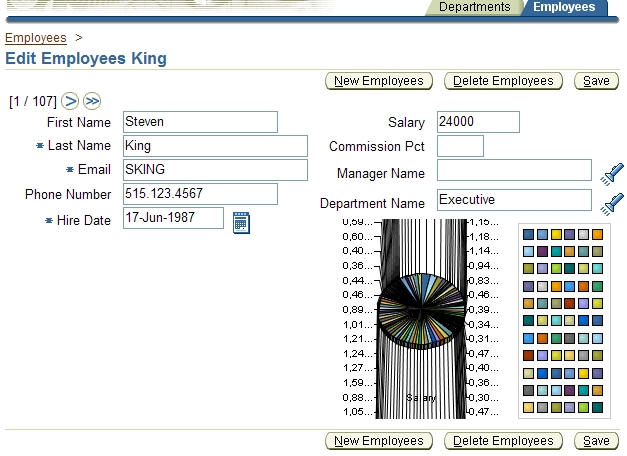Switch to the Departments tab
Screen dimensions: 627x456
tap(474, 7)
